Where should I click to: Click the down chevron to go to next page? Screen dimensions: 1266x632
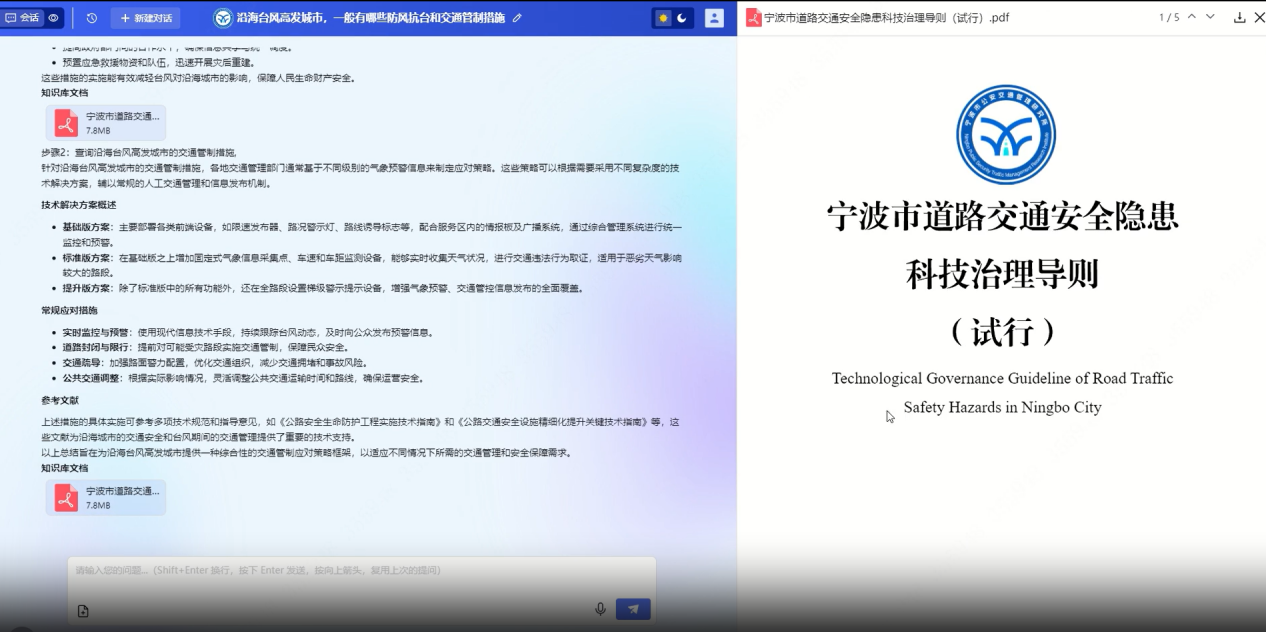coord(1210,17)
